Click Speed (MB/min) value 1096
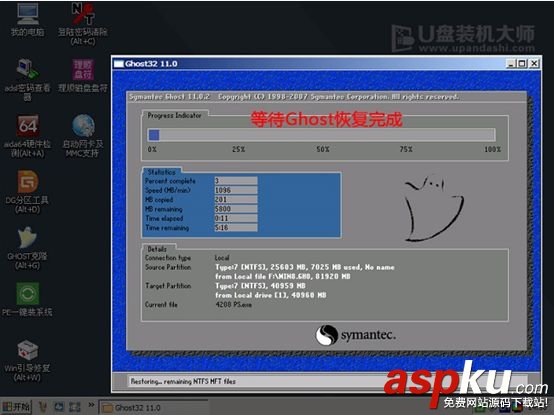554x415 pixels. 236,190
